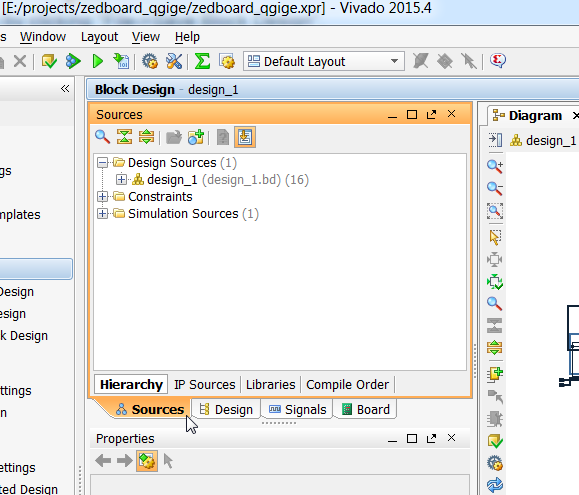Collapse the Flow Navigator with double chevron
This screenshot has width=579, height=495.
point(65,89)
